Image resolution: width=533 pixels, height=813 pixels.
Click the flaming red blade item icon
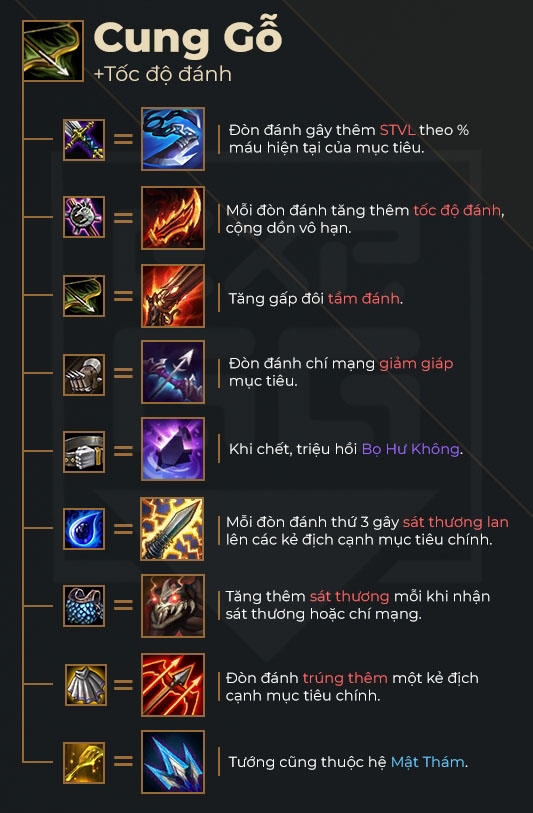[173, 218]
